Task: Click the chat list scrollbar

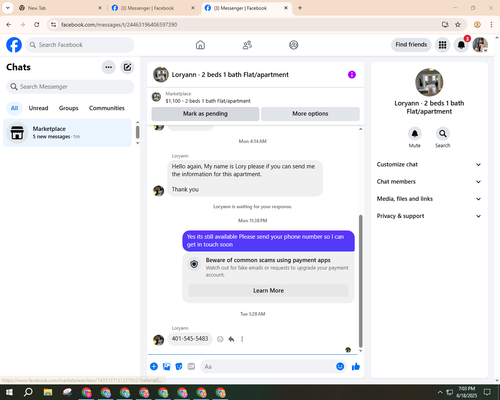Action: [x=137, y=132]
